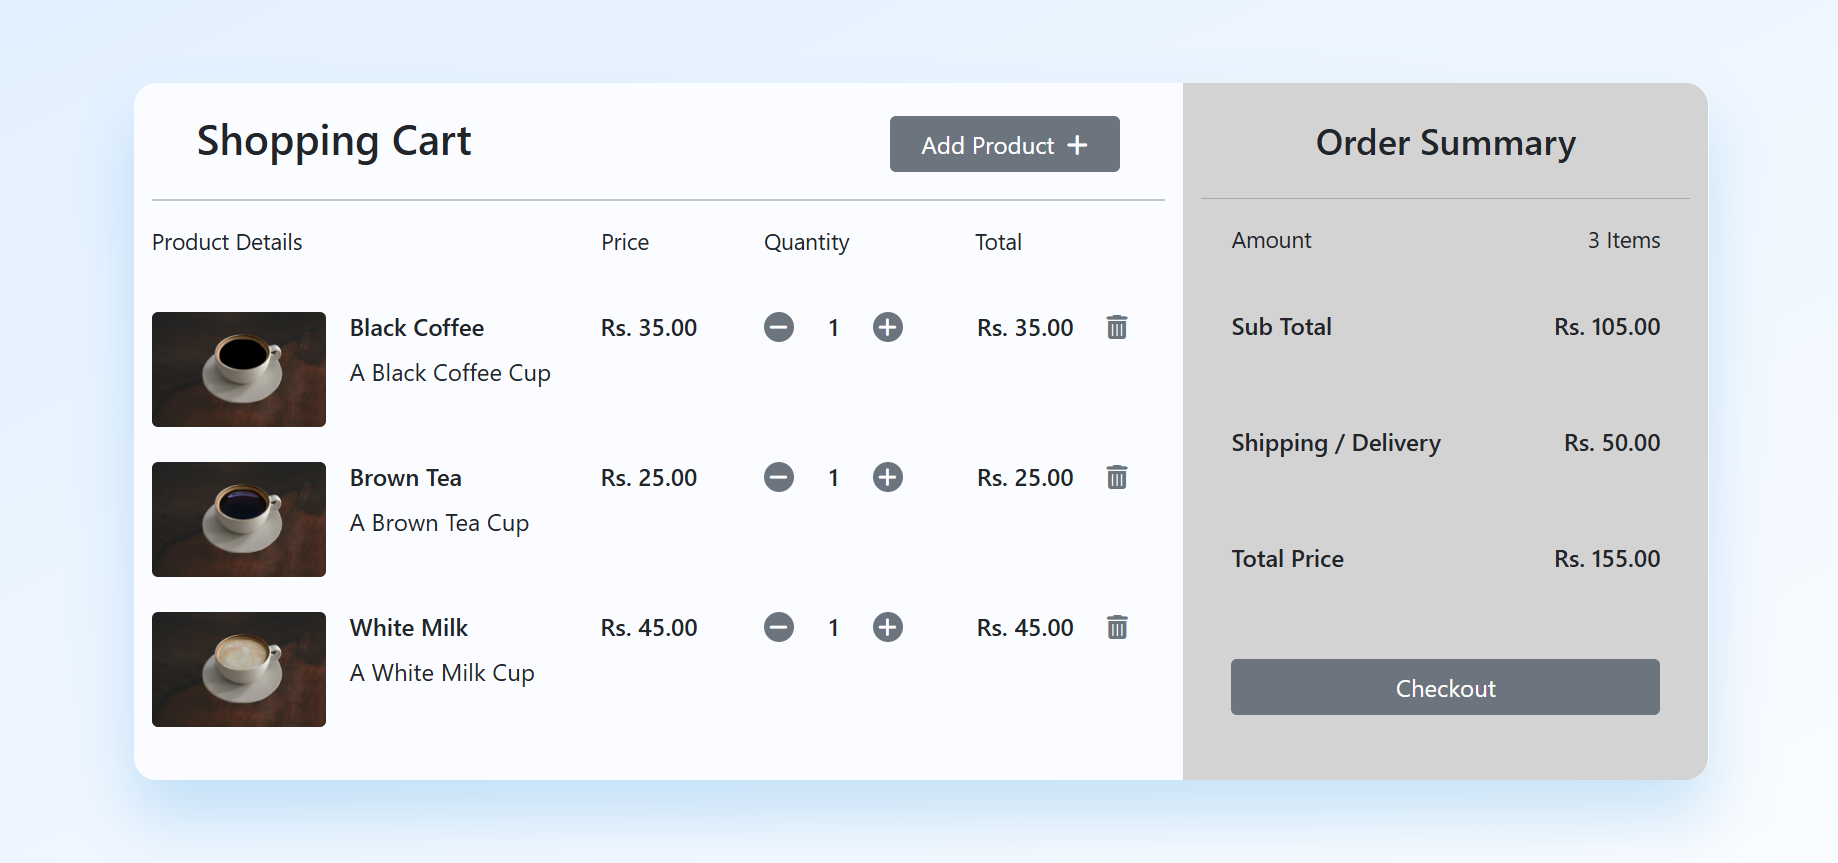1838x863 pixels.
Task: Delete Black Coffee using trash icon
Action: [1117, 327]
